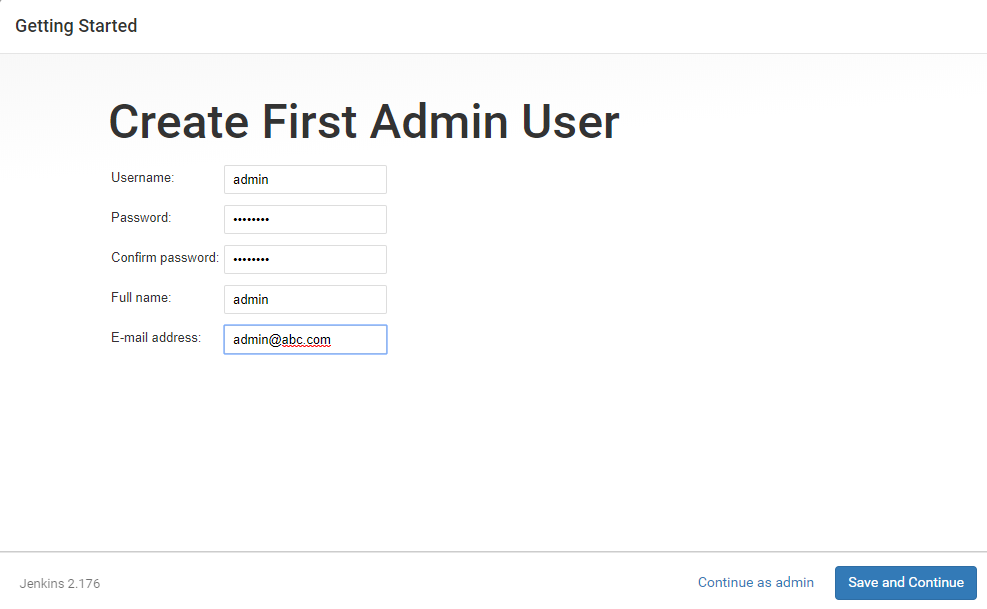The width and height of the screenshot is (987, 609).
Task: Click into the Full name field
Action: point(305,300)
